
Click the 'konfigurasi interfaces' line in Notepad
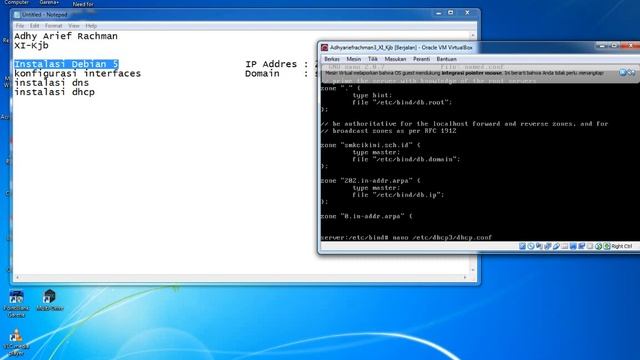(x=78, y=73)
